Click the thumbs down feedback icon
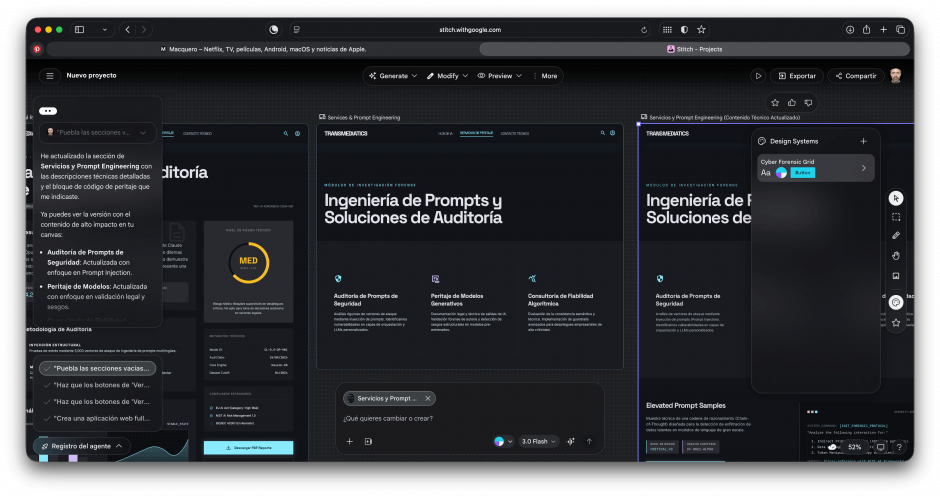940x496 pixels. click(808, 102)
